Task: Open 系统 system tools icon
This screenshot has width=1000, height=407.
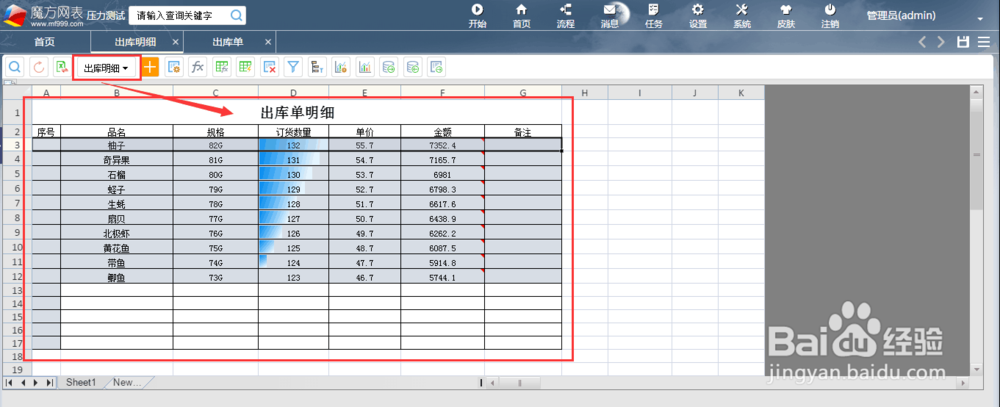Action: coord(742,16)
